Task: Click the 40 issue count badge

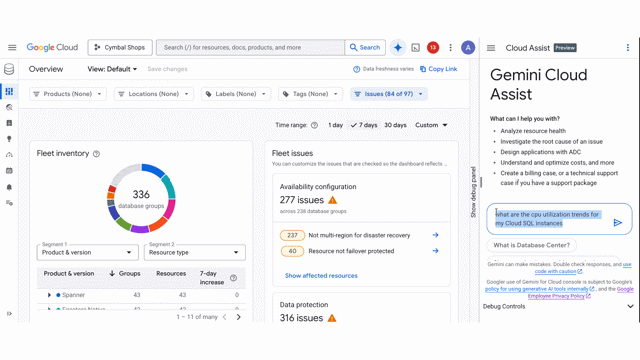Action: (292, 251)
